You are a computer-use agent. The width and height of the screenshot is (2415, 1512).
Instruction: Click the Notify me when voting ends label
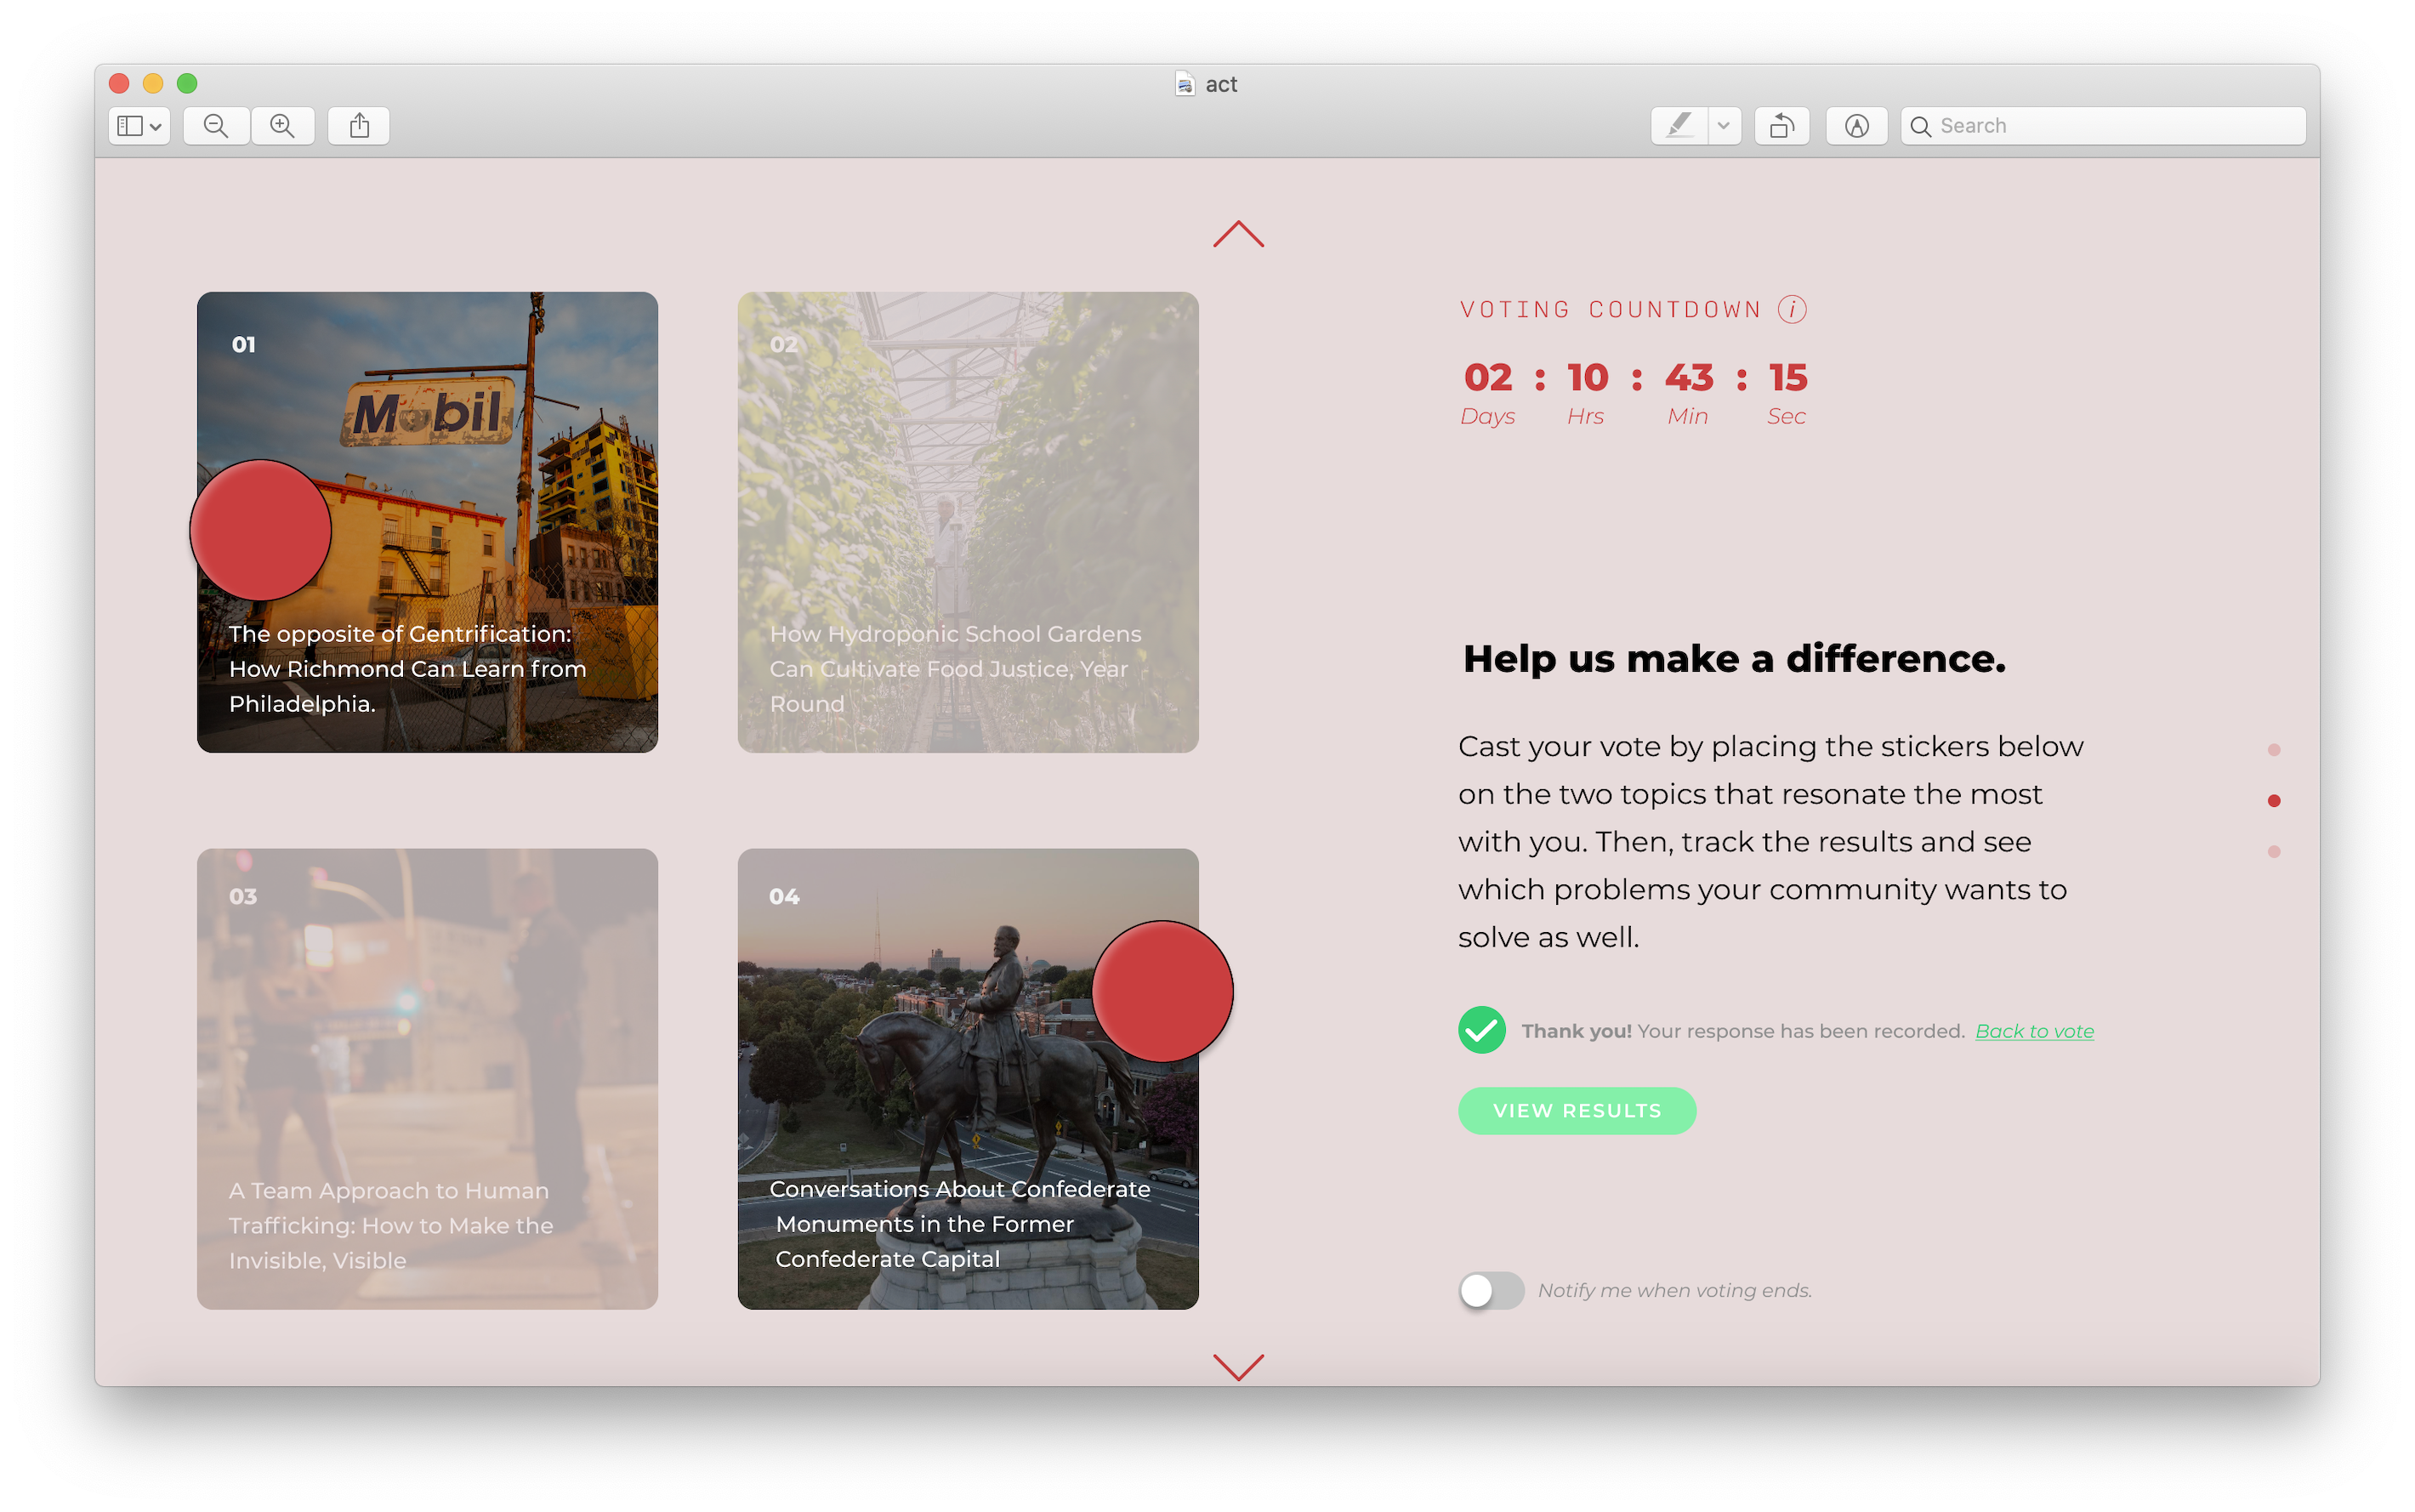(x=1675, y=1291)
